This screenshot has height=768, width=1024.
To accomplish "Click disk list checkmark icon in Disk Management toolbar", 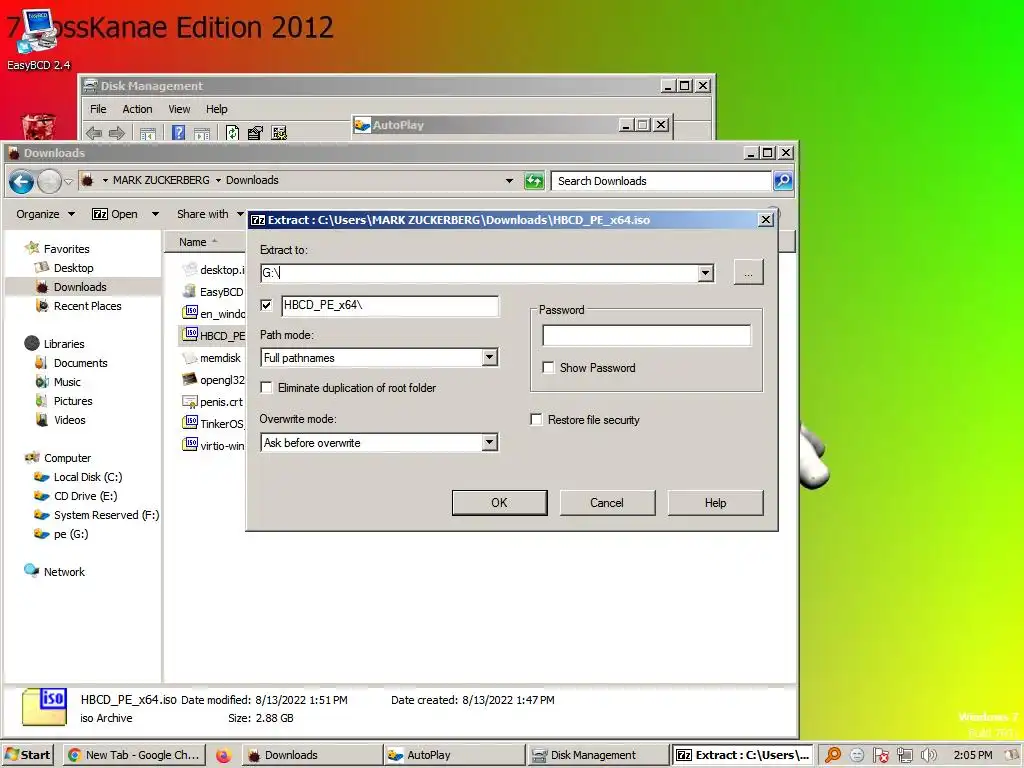I will [280, 133].
